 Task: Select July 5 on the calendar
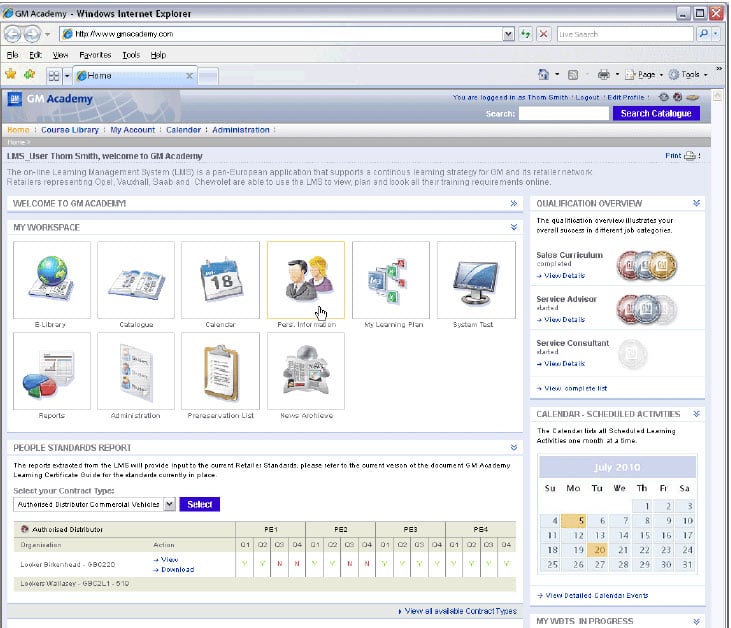tap(573, 520)
